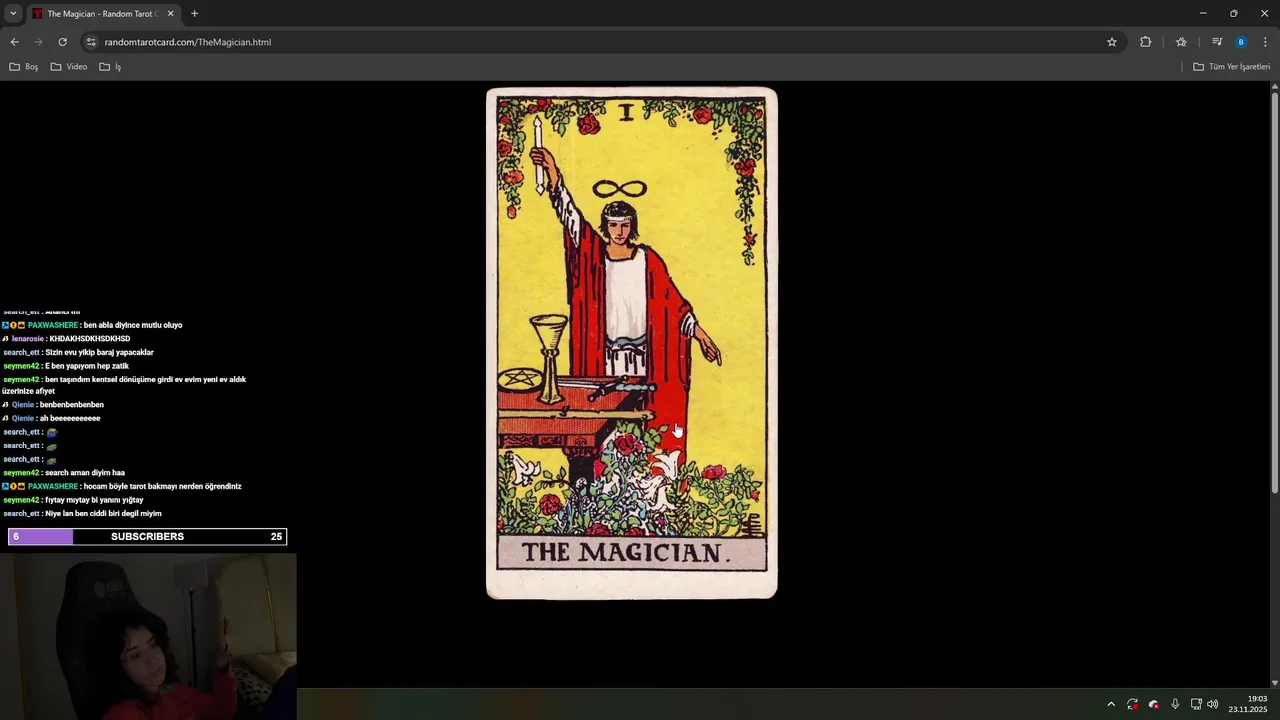
Task: Click chat message 'KHDAKHSDKHSDKHSD'
Action: (x=90, y=339)
